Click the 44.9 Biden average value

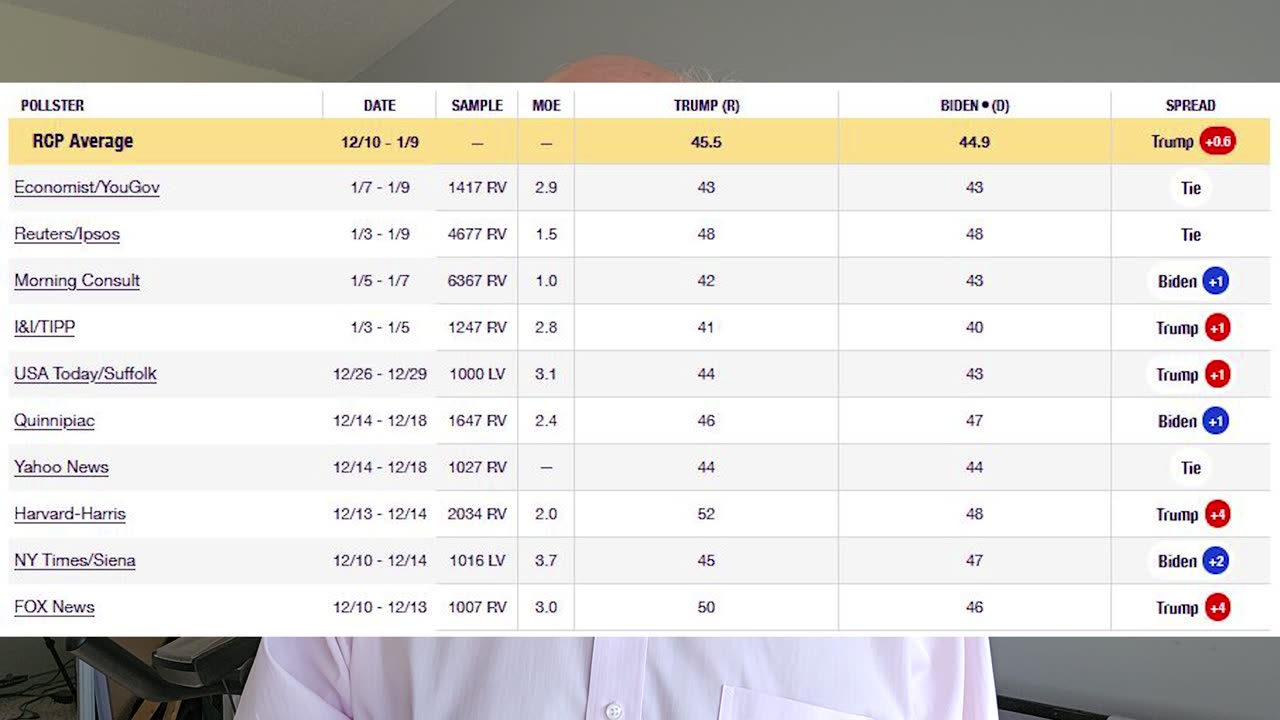point(974,142)
